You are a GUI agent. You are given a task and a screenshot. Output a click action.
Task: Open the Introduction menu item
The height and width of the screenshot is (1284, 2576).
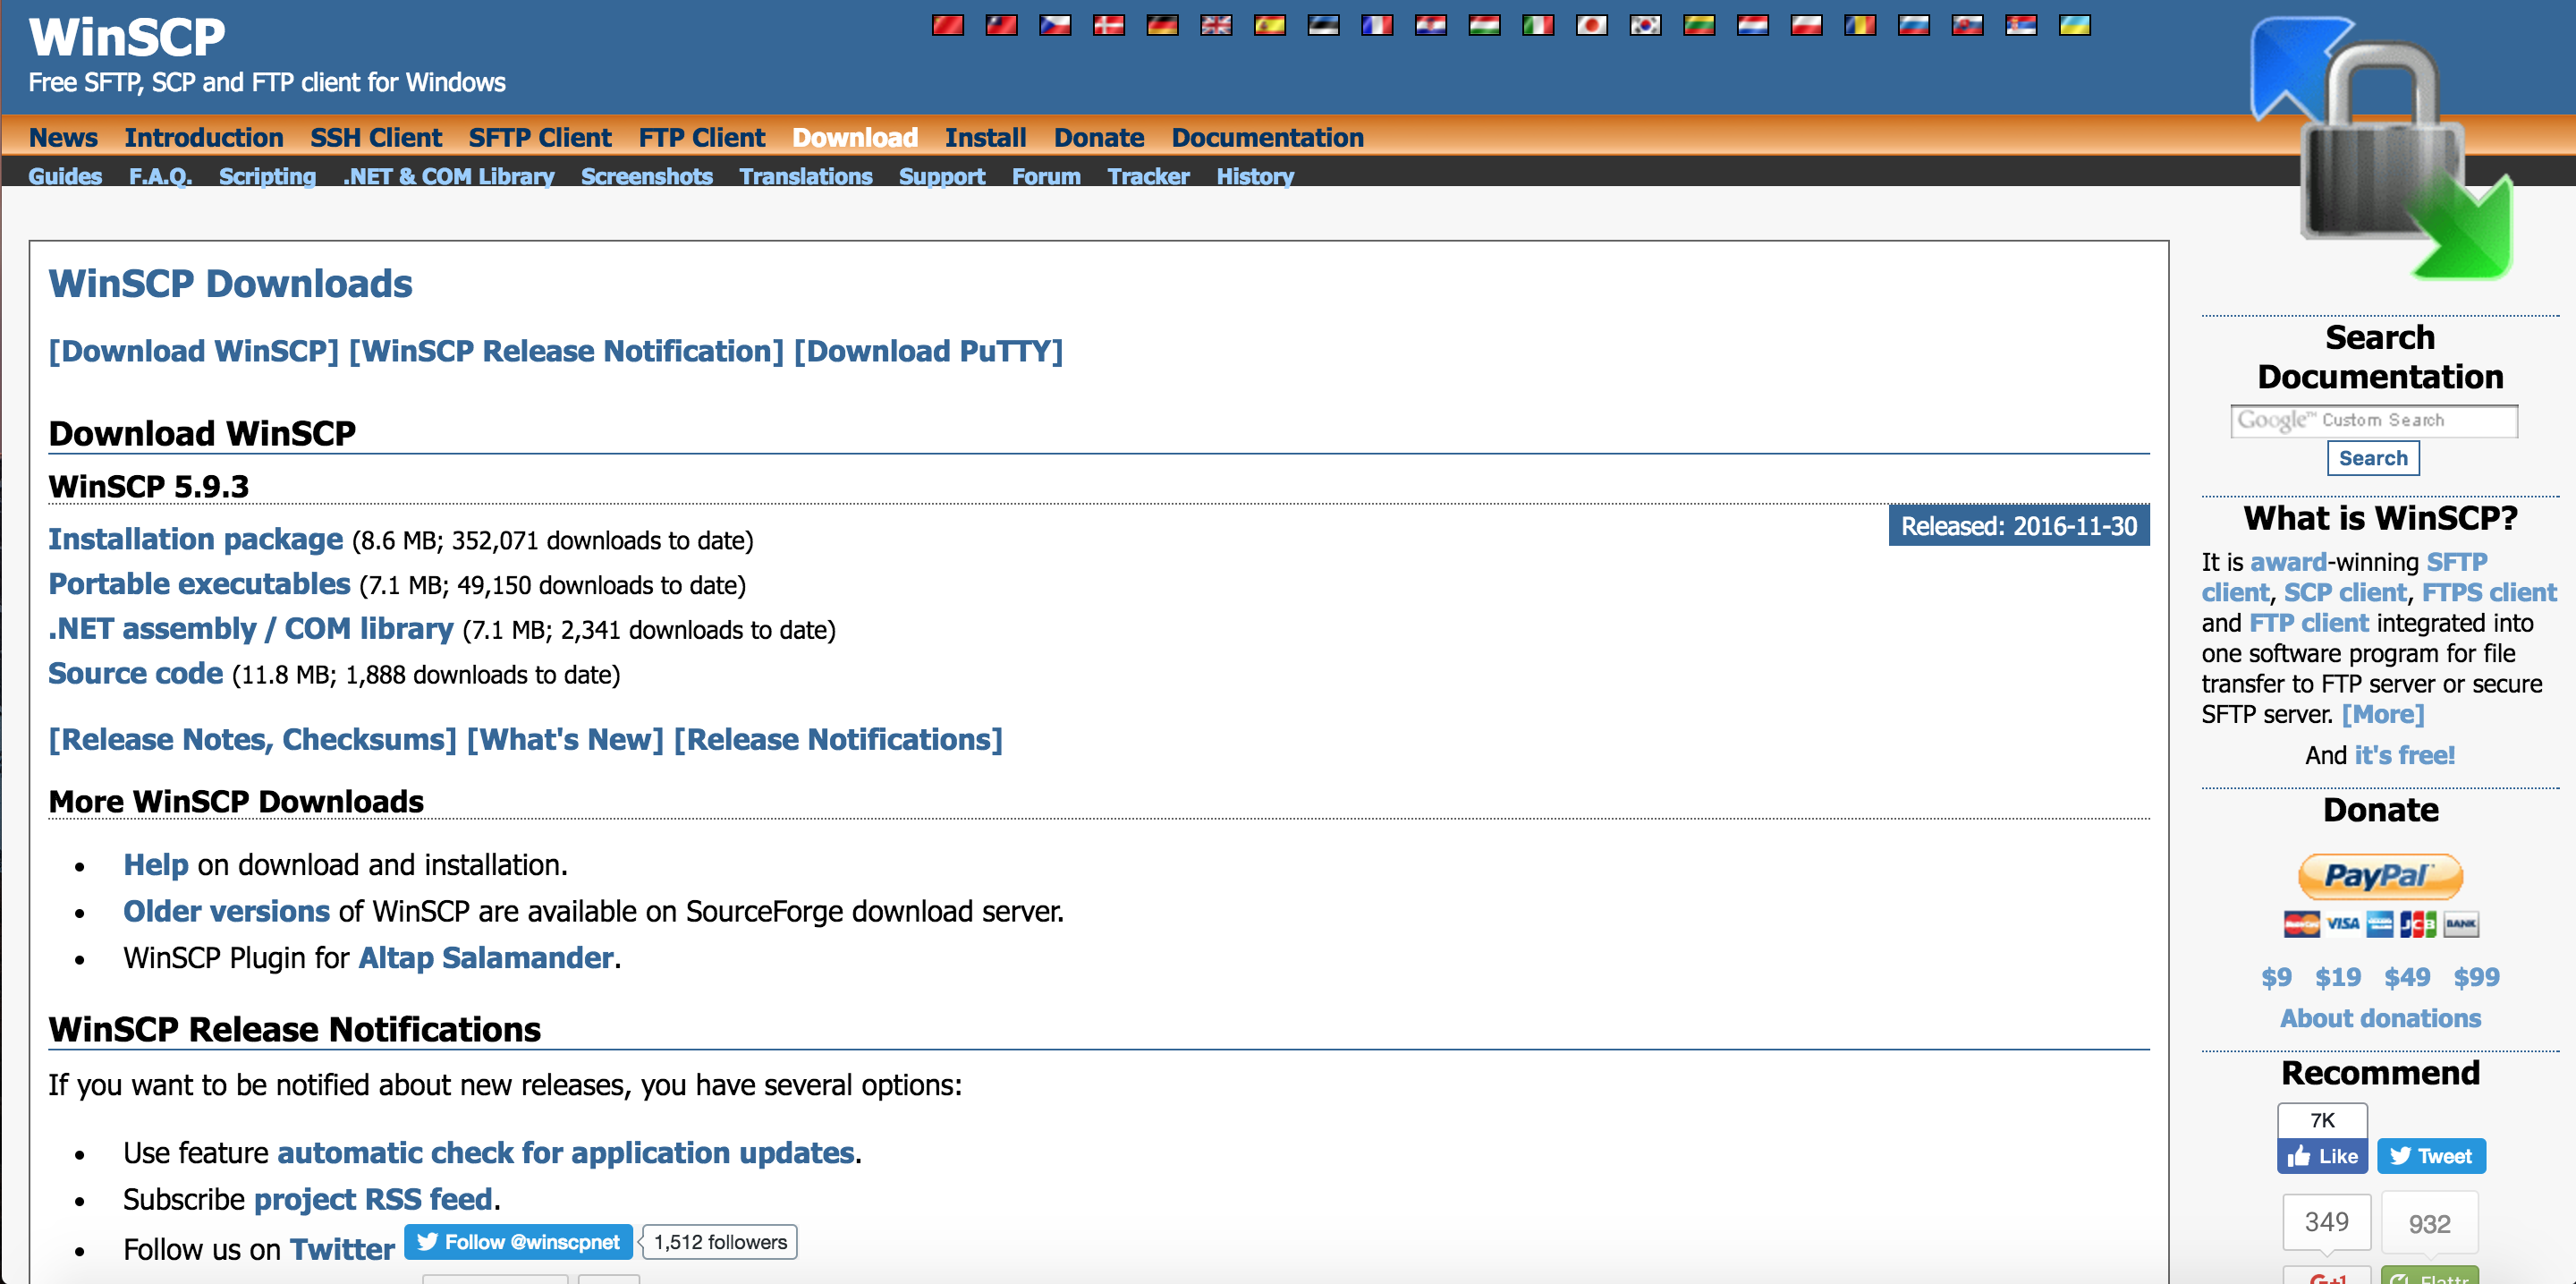[204, 138]
